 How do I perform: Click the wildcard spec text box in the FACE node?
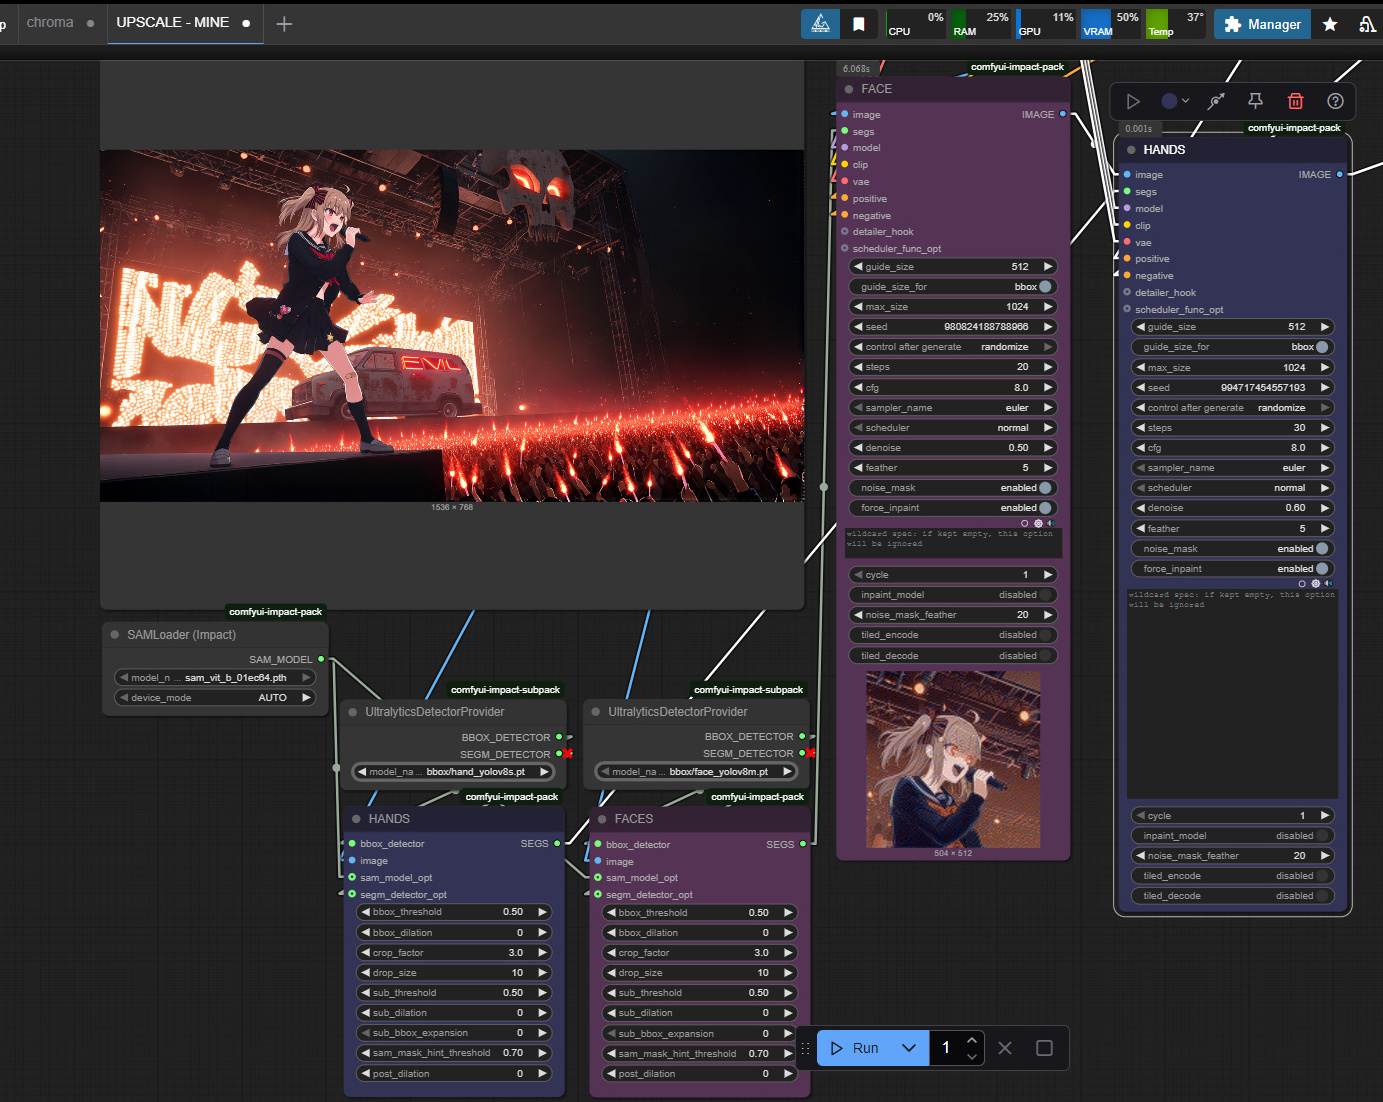point(953,543)
